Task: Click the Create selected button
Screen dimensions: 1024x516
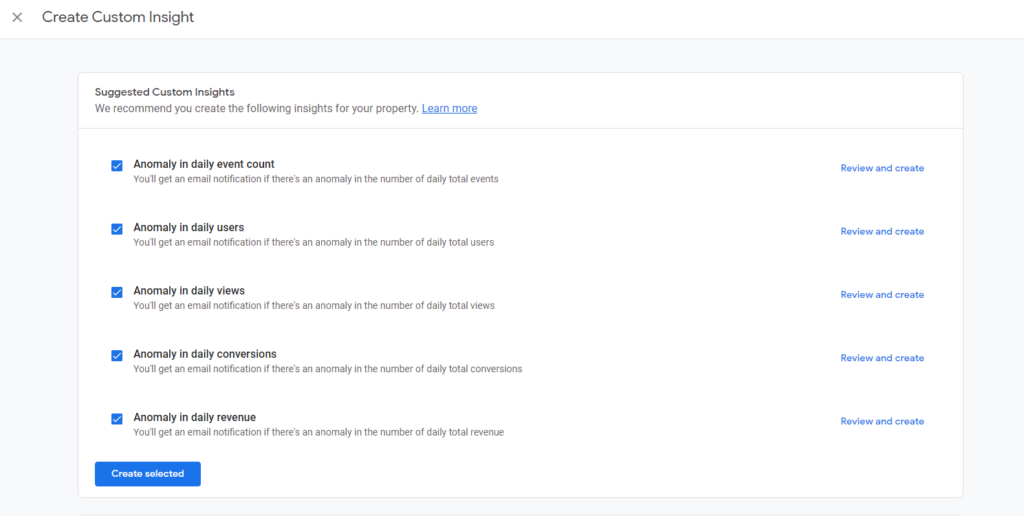Action: coord(148,474)
